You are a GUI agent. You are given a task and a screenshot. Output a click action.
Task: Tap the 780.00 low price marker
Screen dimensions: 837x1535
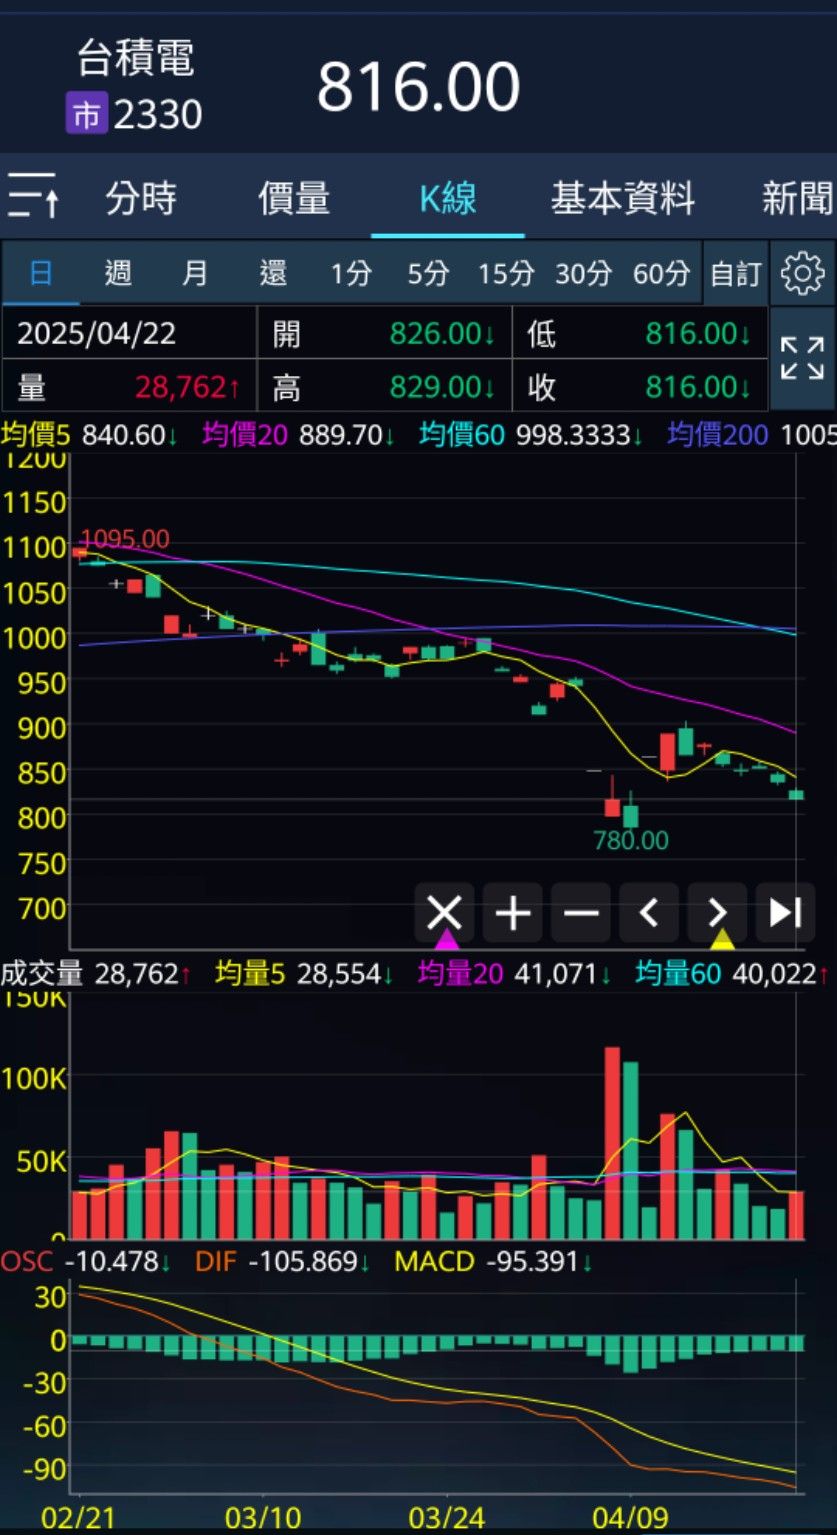(x=630, y=840)
